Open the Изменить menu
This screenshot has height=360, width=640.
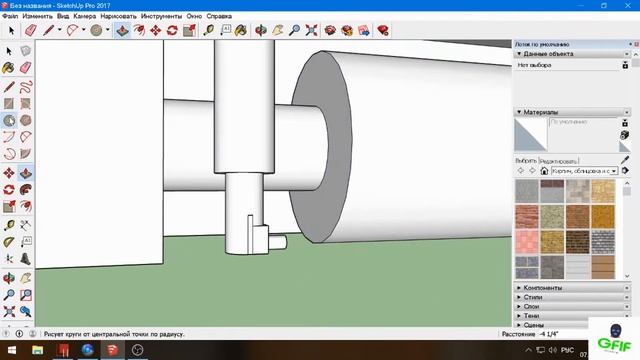point(38,16)
